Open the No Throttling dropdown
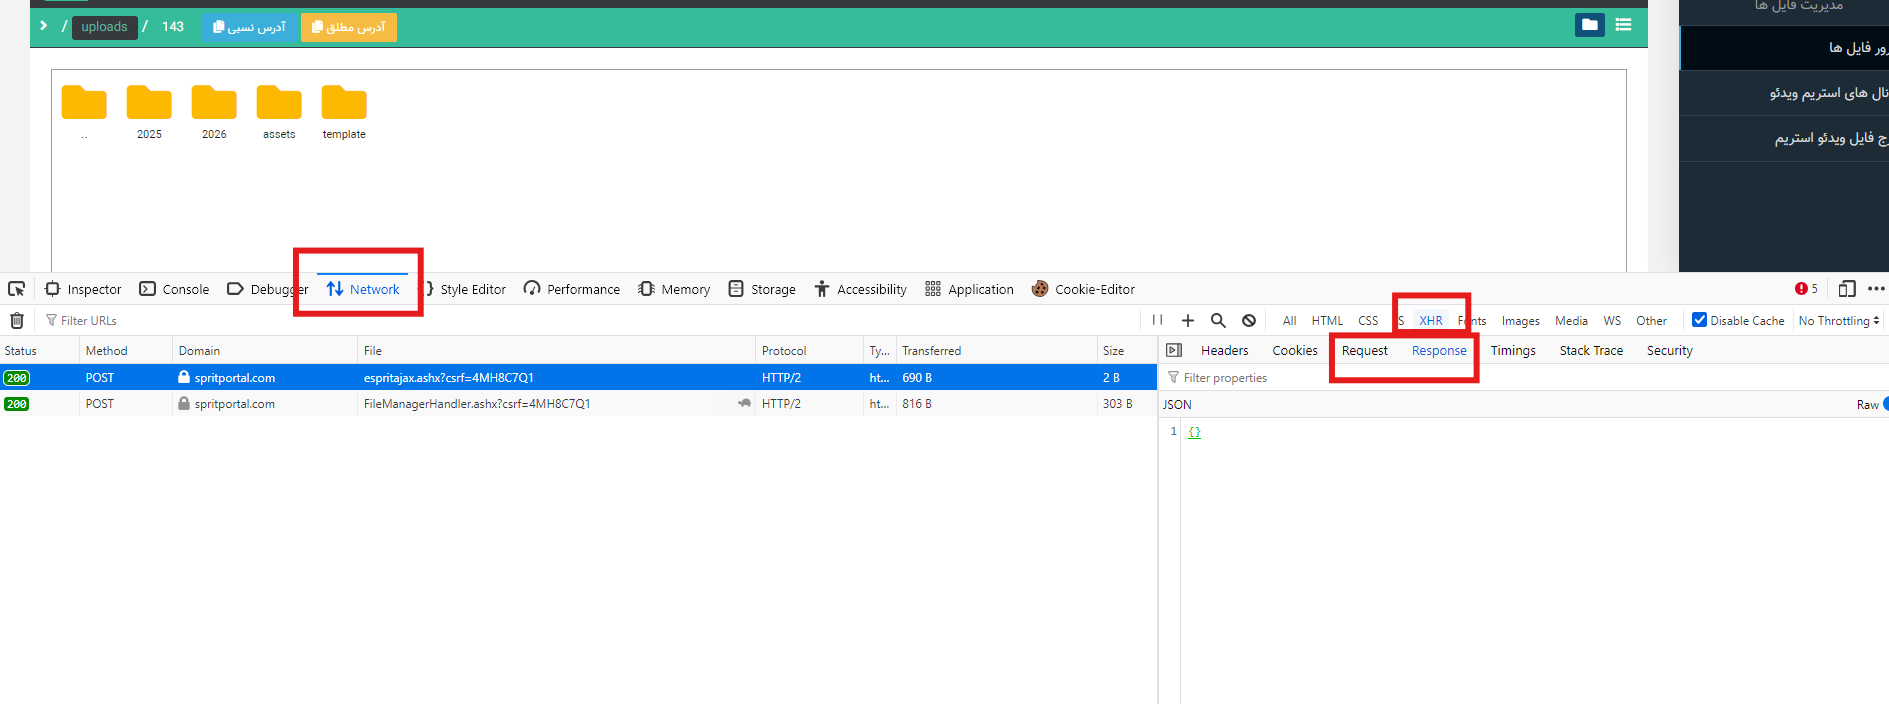 click(1838, 321)
